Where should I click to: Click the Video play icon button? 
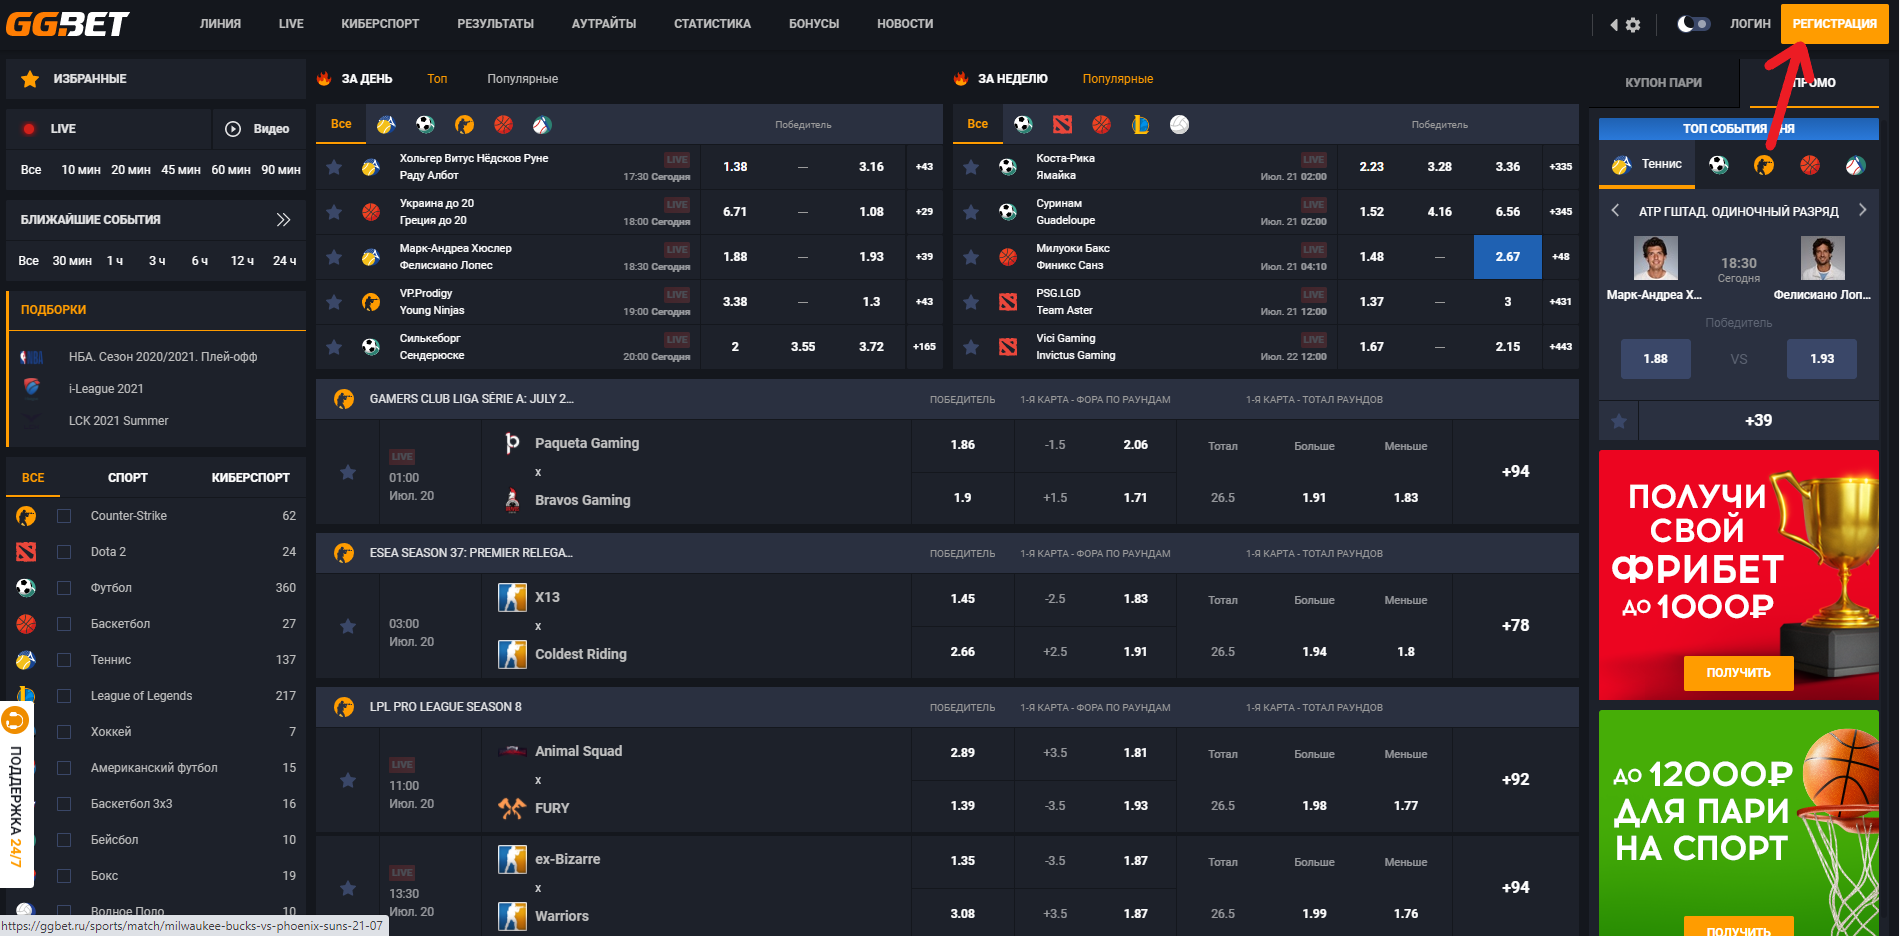pyautogui.click(x=233, y=129)
